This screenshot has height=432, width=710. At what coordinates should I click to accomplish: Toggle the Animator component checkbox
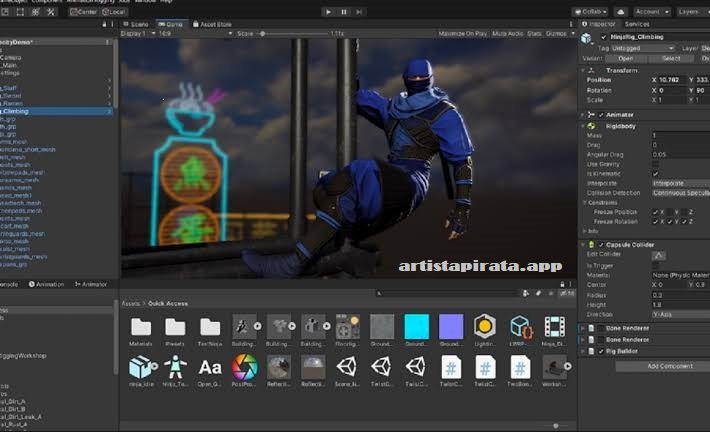[x=601, y=115]
